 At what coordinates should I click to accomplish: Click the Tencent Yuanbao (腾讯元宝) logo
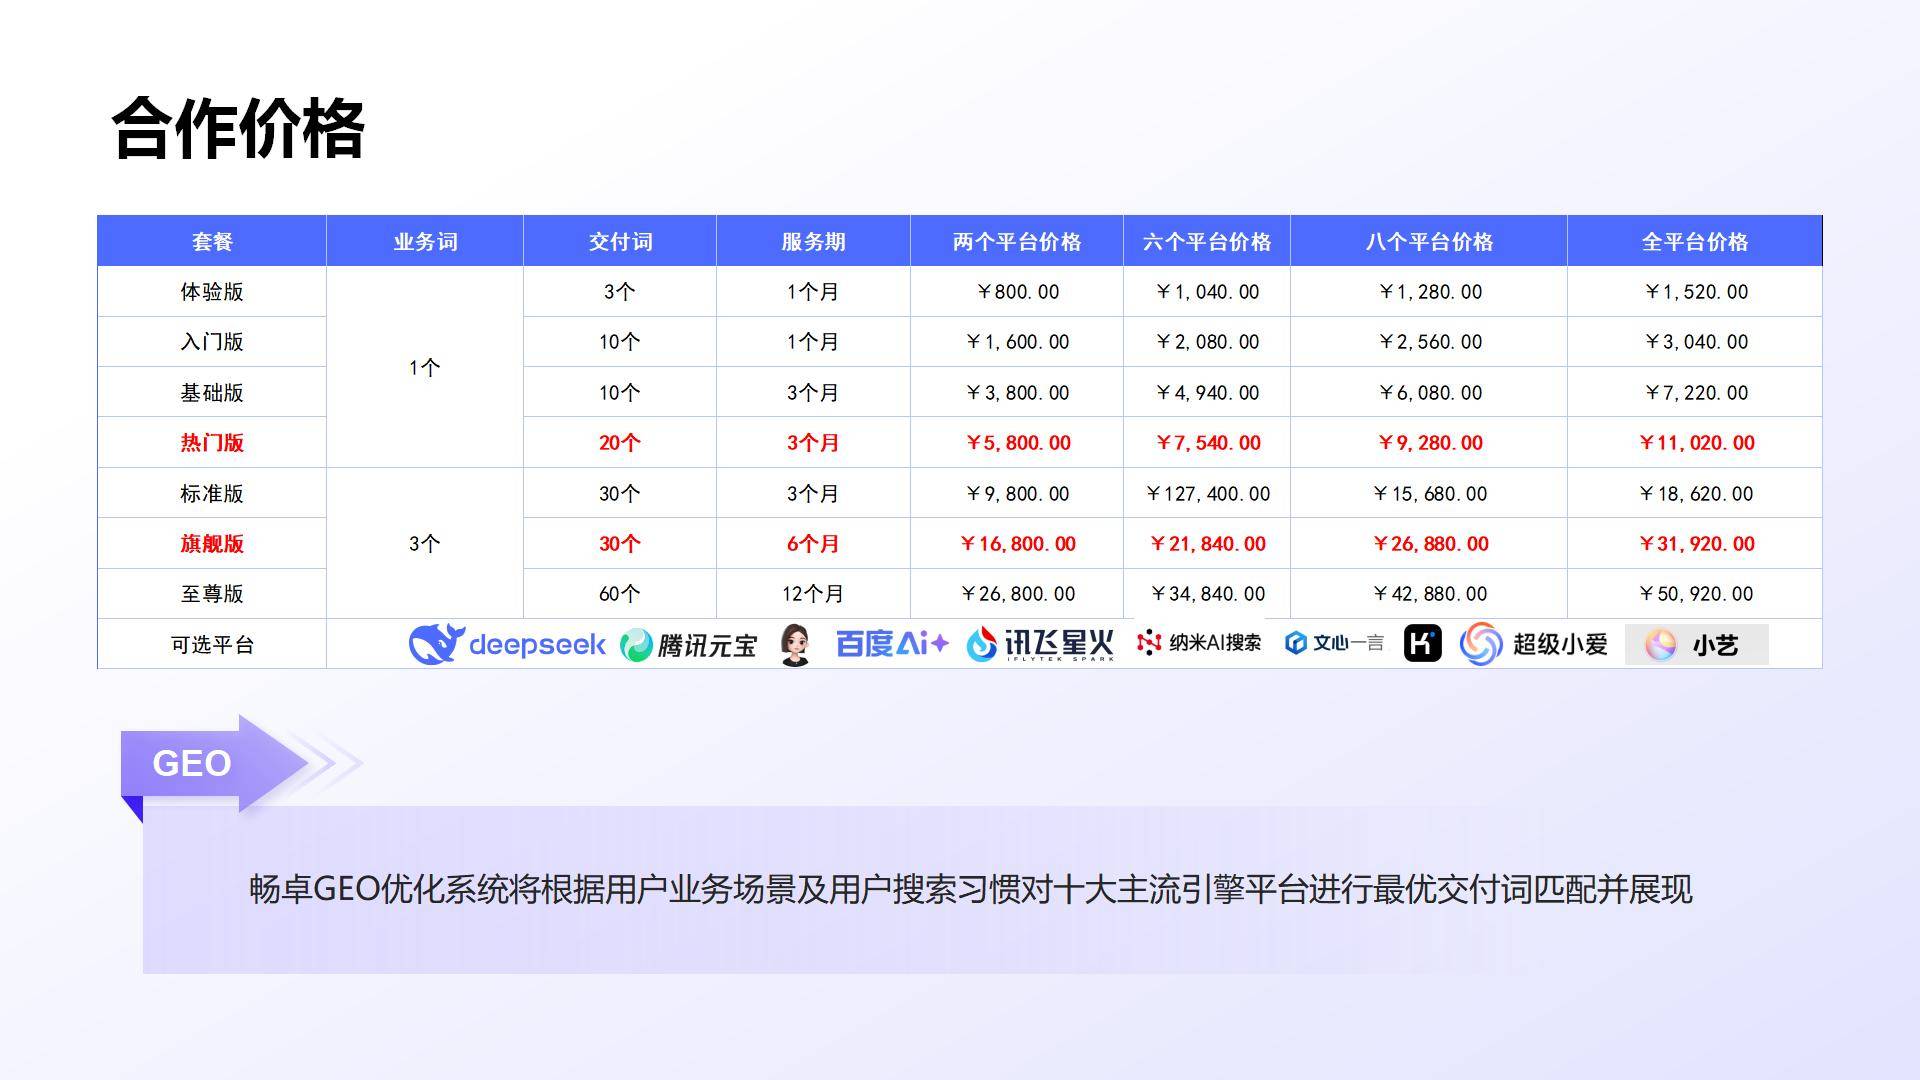(688, 645)
